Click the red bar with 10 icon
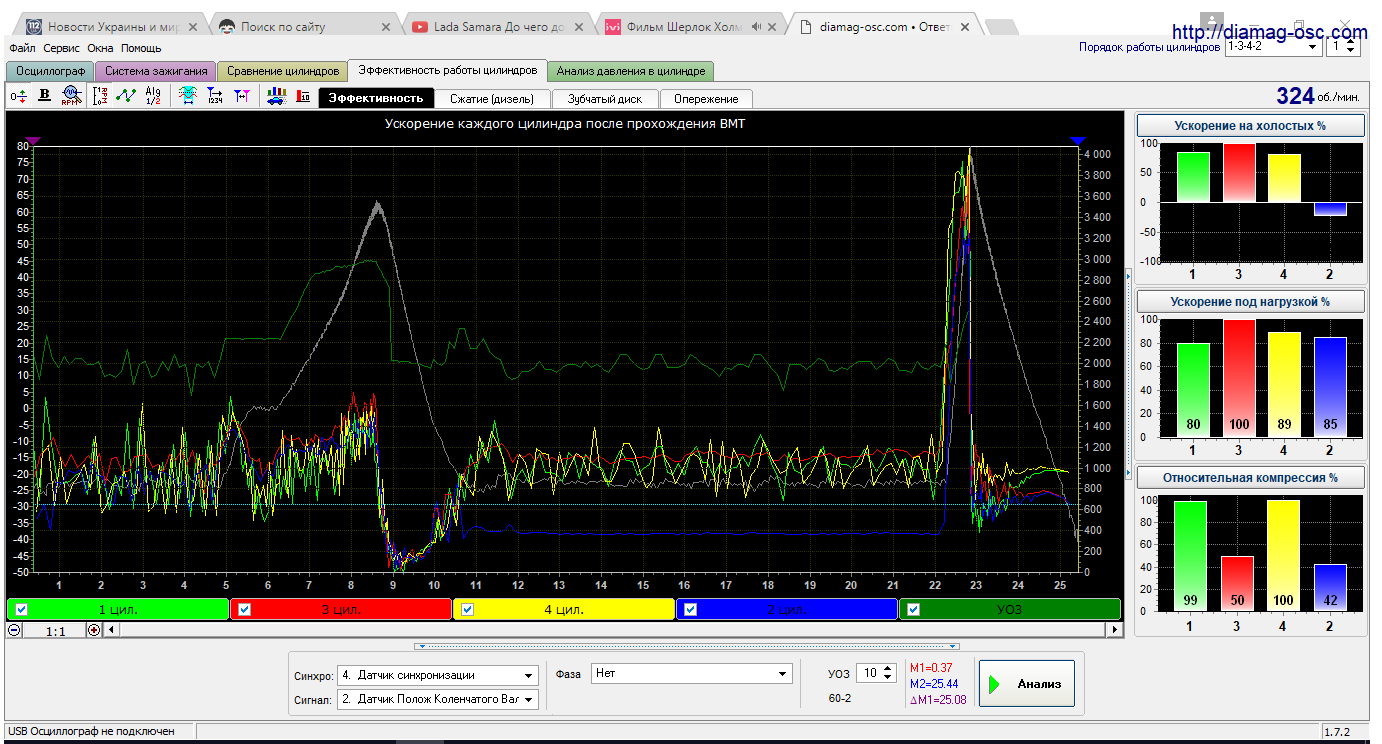 303,96
